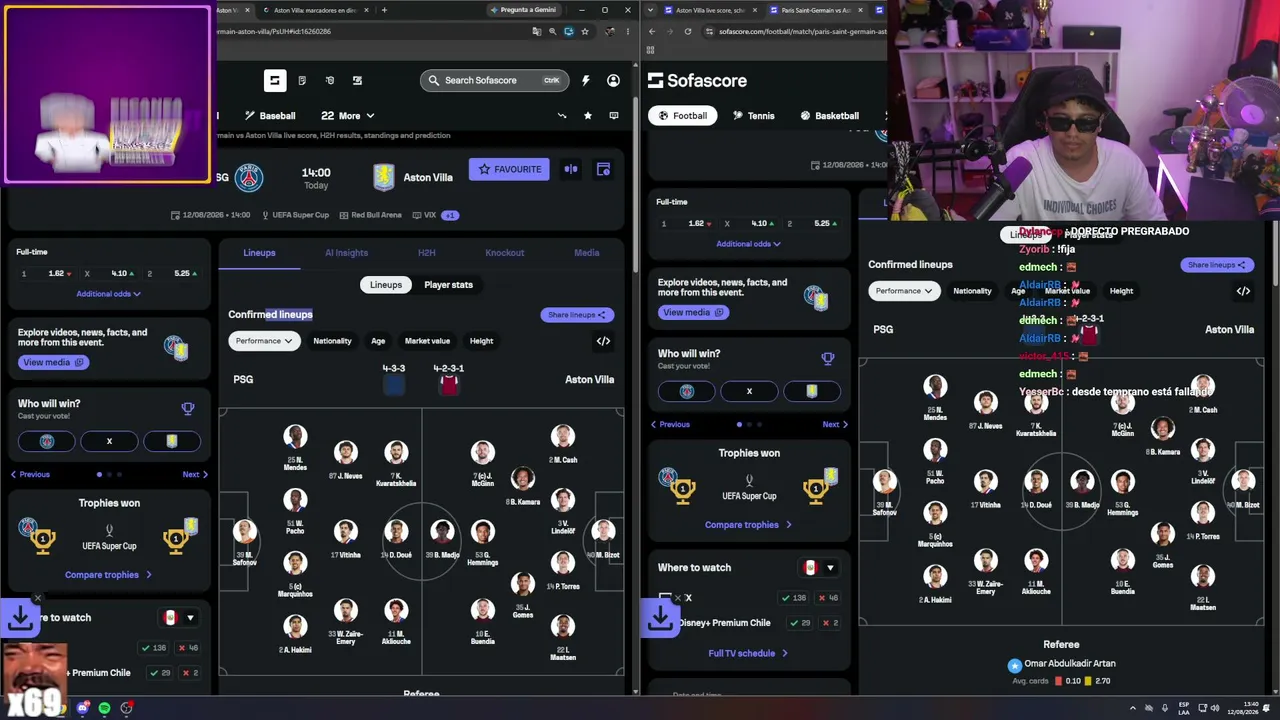Select the Tennis tab in right window
This screenshot has height=720, width=1280.
753,116
